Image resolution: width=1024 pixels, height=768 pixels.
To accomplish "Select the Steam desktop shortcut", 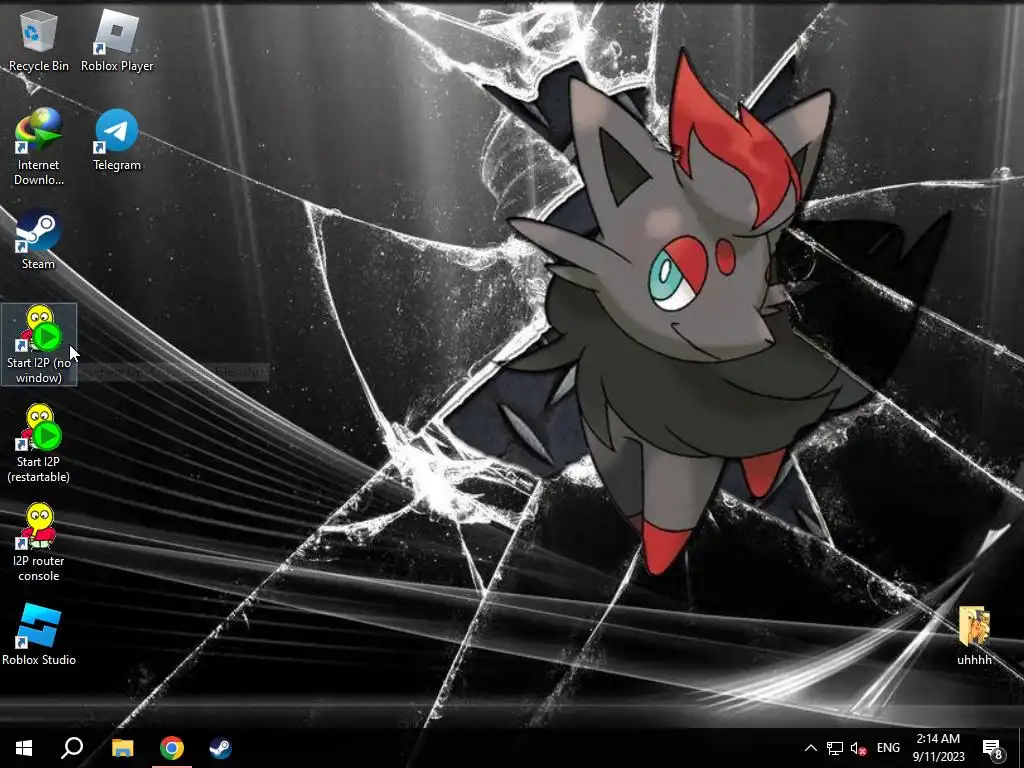I will coord(39,240).
